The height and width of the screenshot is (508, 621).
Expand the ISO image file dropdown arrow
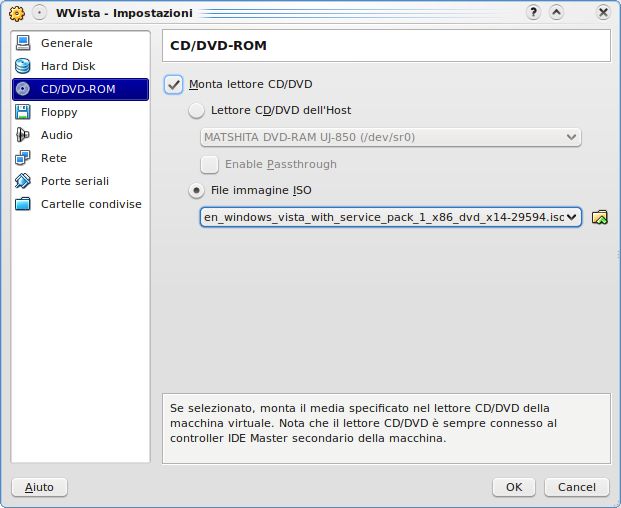click(571, 217)
